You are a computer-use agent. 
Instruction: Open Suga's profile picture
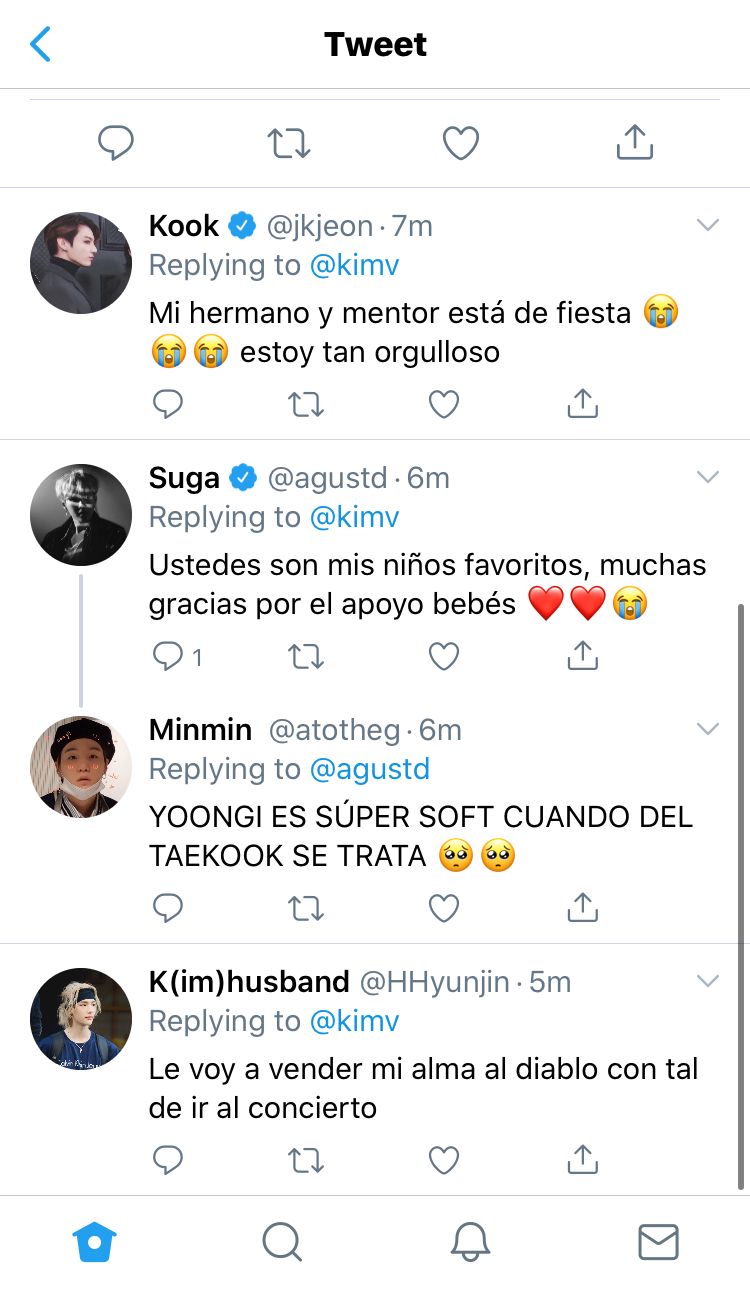point(81,514)
